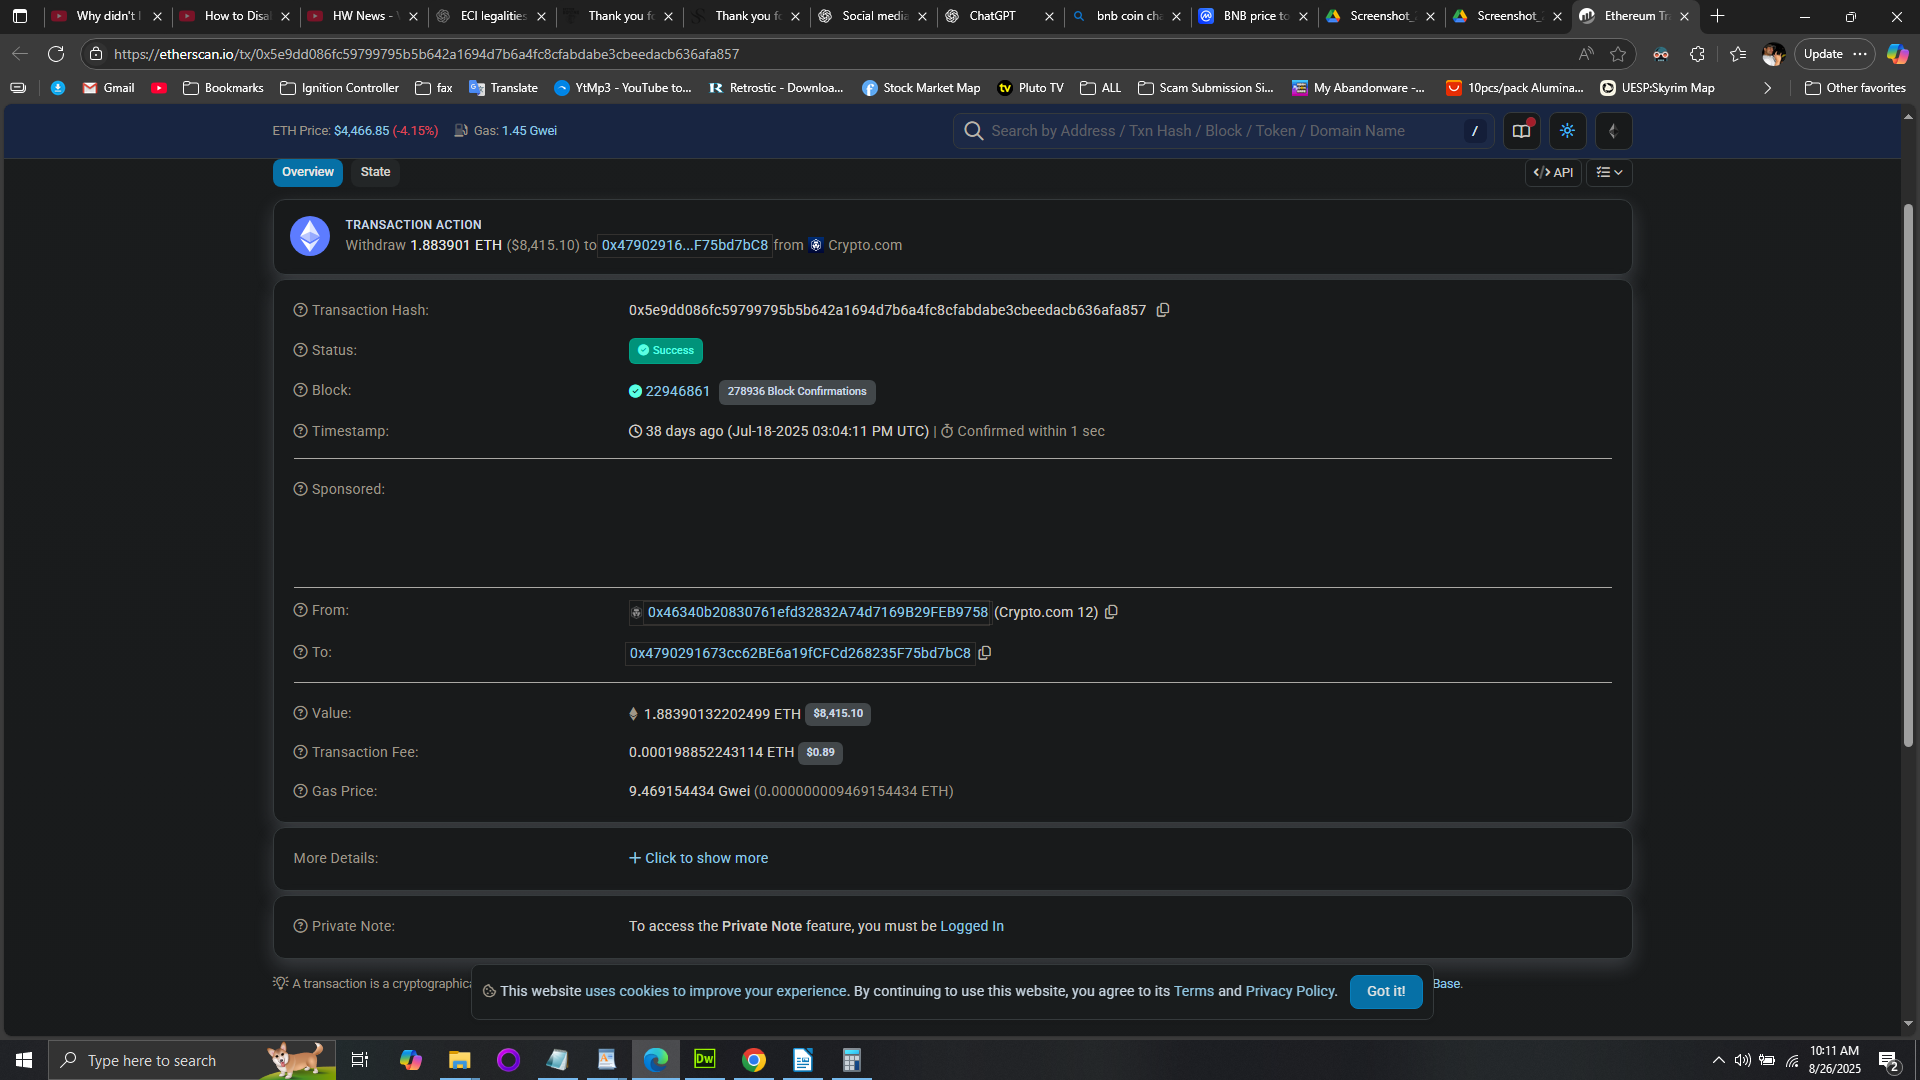Open the reading book icon in header
The image size is (1920, 1080).
(x=1521, y=131)
